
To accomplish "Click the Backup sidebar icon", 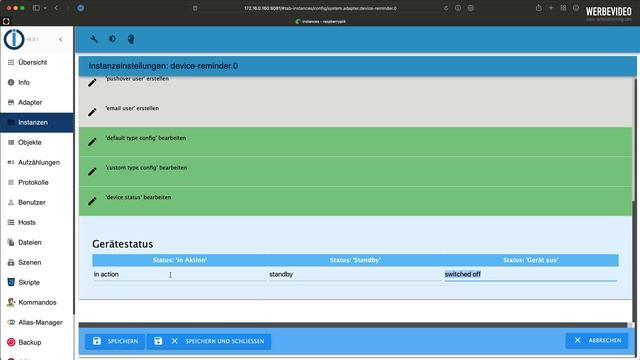I will click(x=11, y=342).
